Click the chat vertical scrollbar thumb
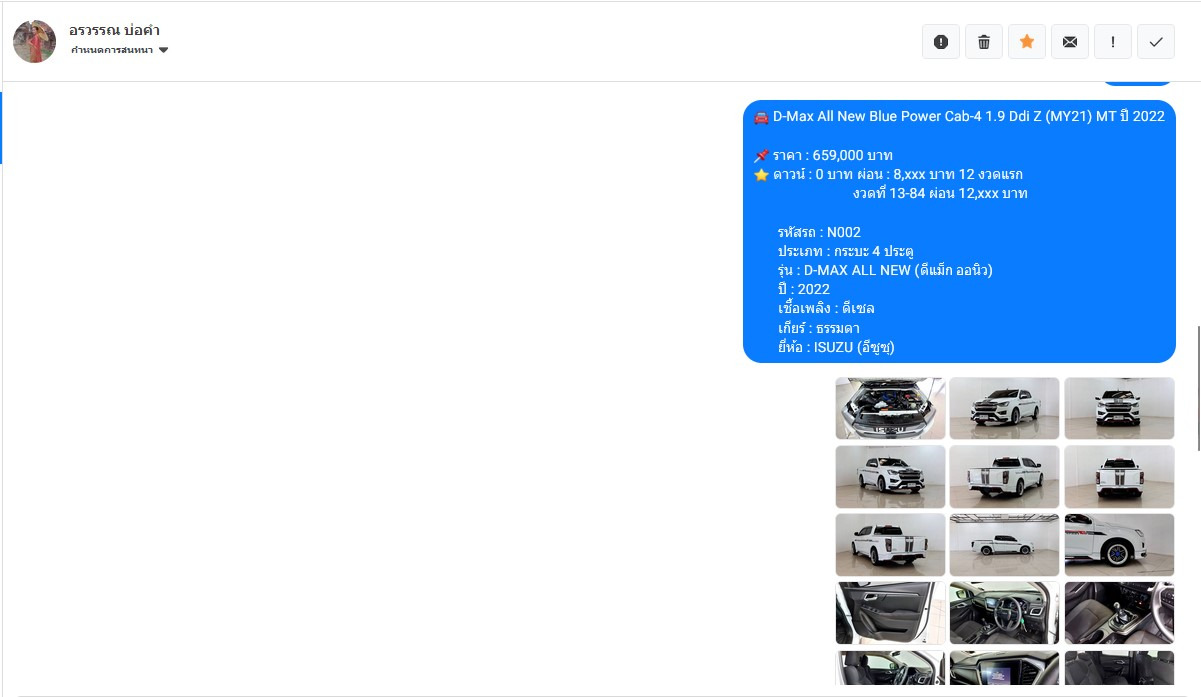Image resolution: width=1201 pixels, height=697 pixels. [x=1197, y=387]
